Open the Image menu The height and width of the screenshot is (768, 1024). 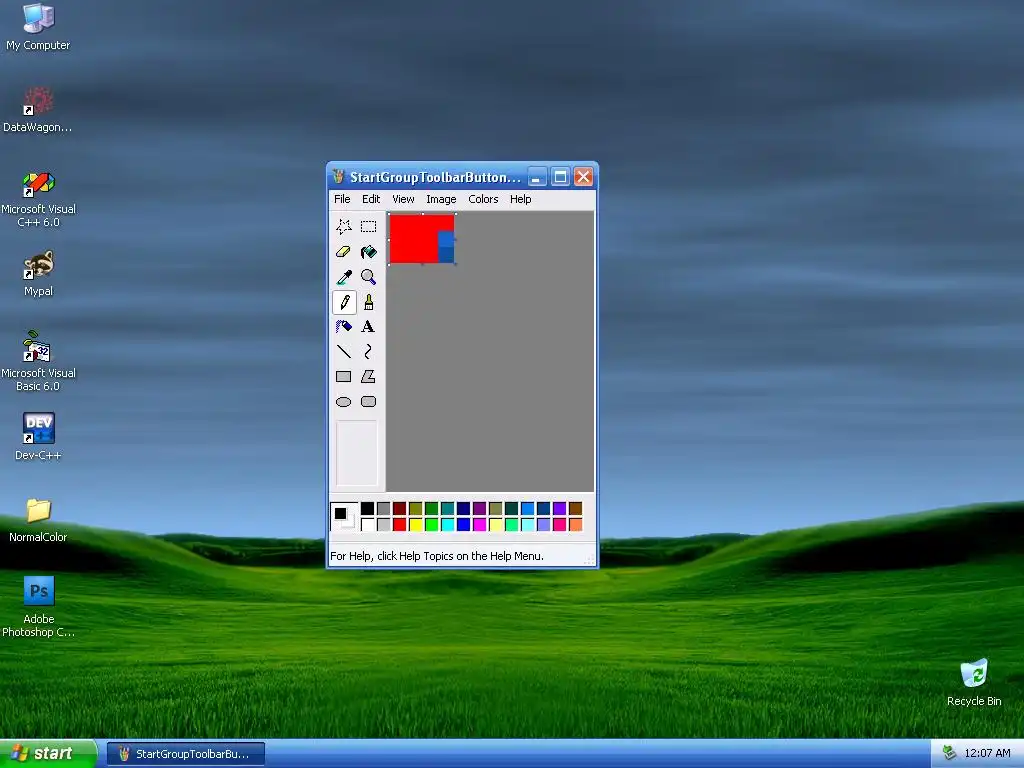pos(441,199)
